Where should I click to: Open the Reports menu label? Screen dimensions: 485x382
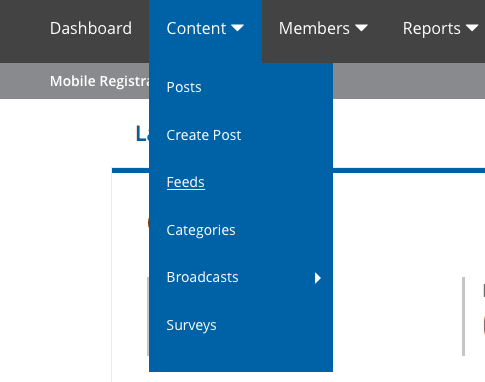(x=432, y=28)
